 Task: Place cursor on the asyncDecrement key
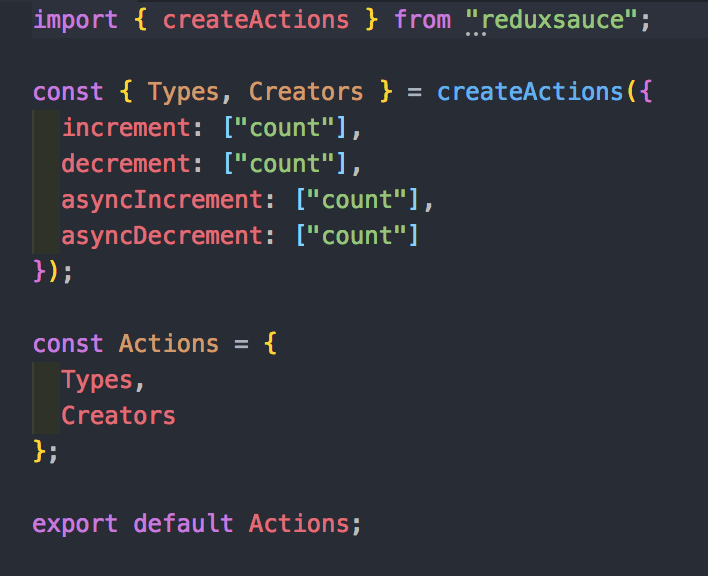tap(161, 236)
